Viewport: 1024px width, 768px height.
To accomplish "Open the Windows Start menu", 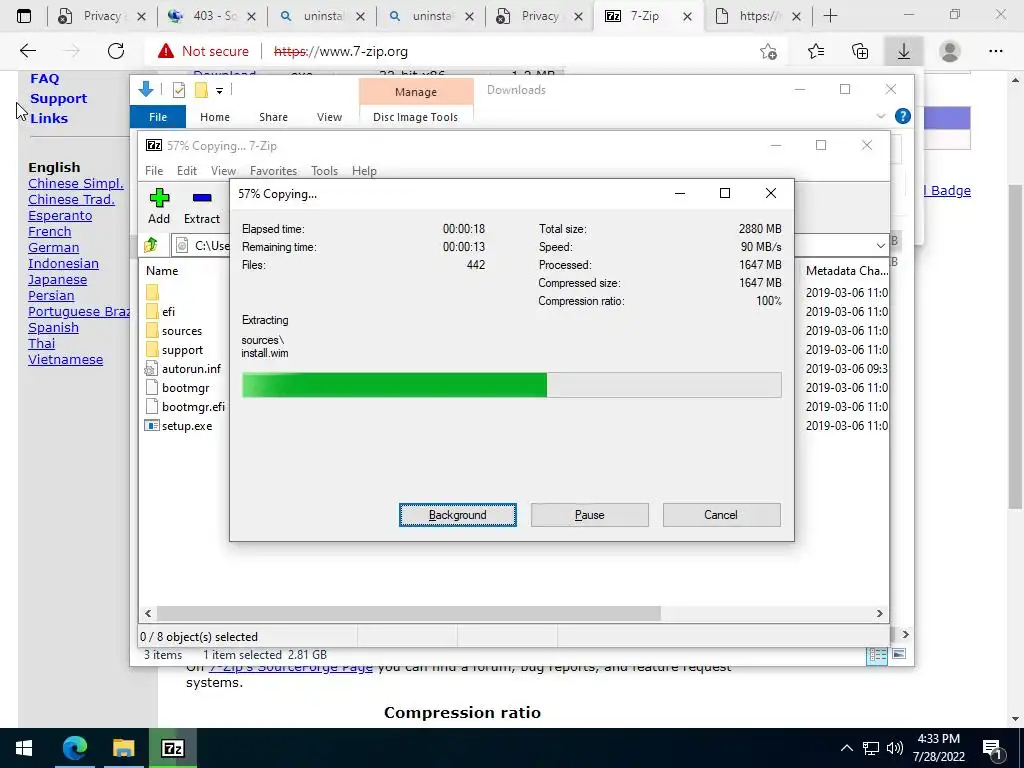I will click(24, 748).
